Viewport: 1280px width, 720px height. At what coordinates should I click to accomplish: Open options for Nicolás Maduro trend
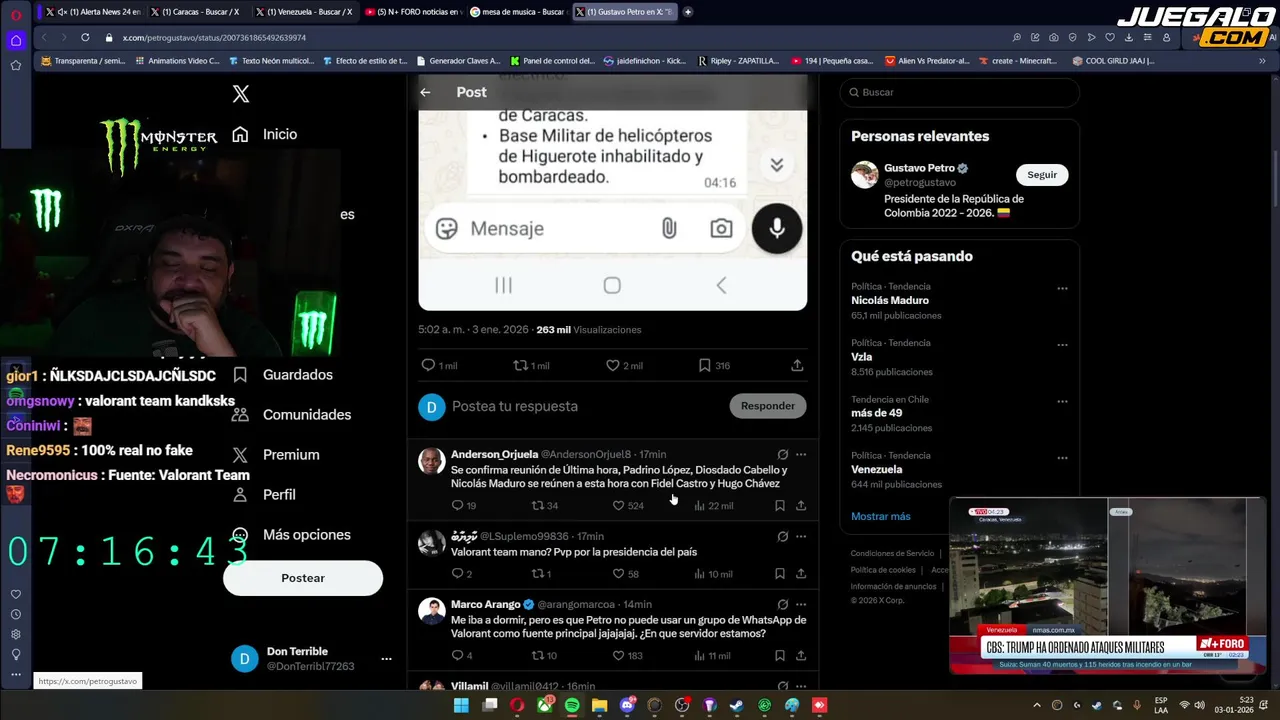tap(1062, 288)
